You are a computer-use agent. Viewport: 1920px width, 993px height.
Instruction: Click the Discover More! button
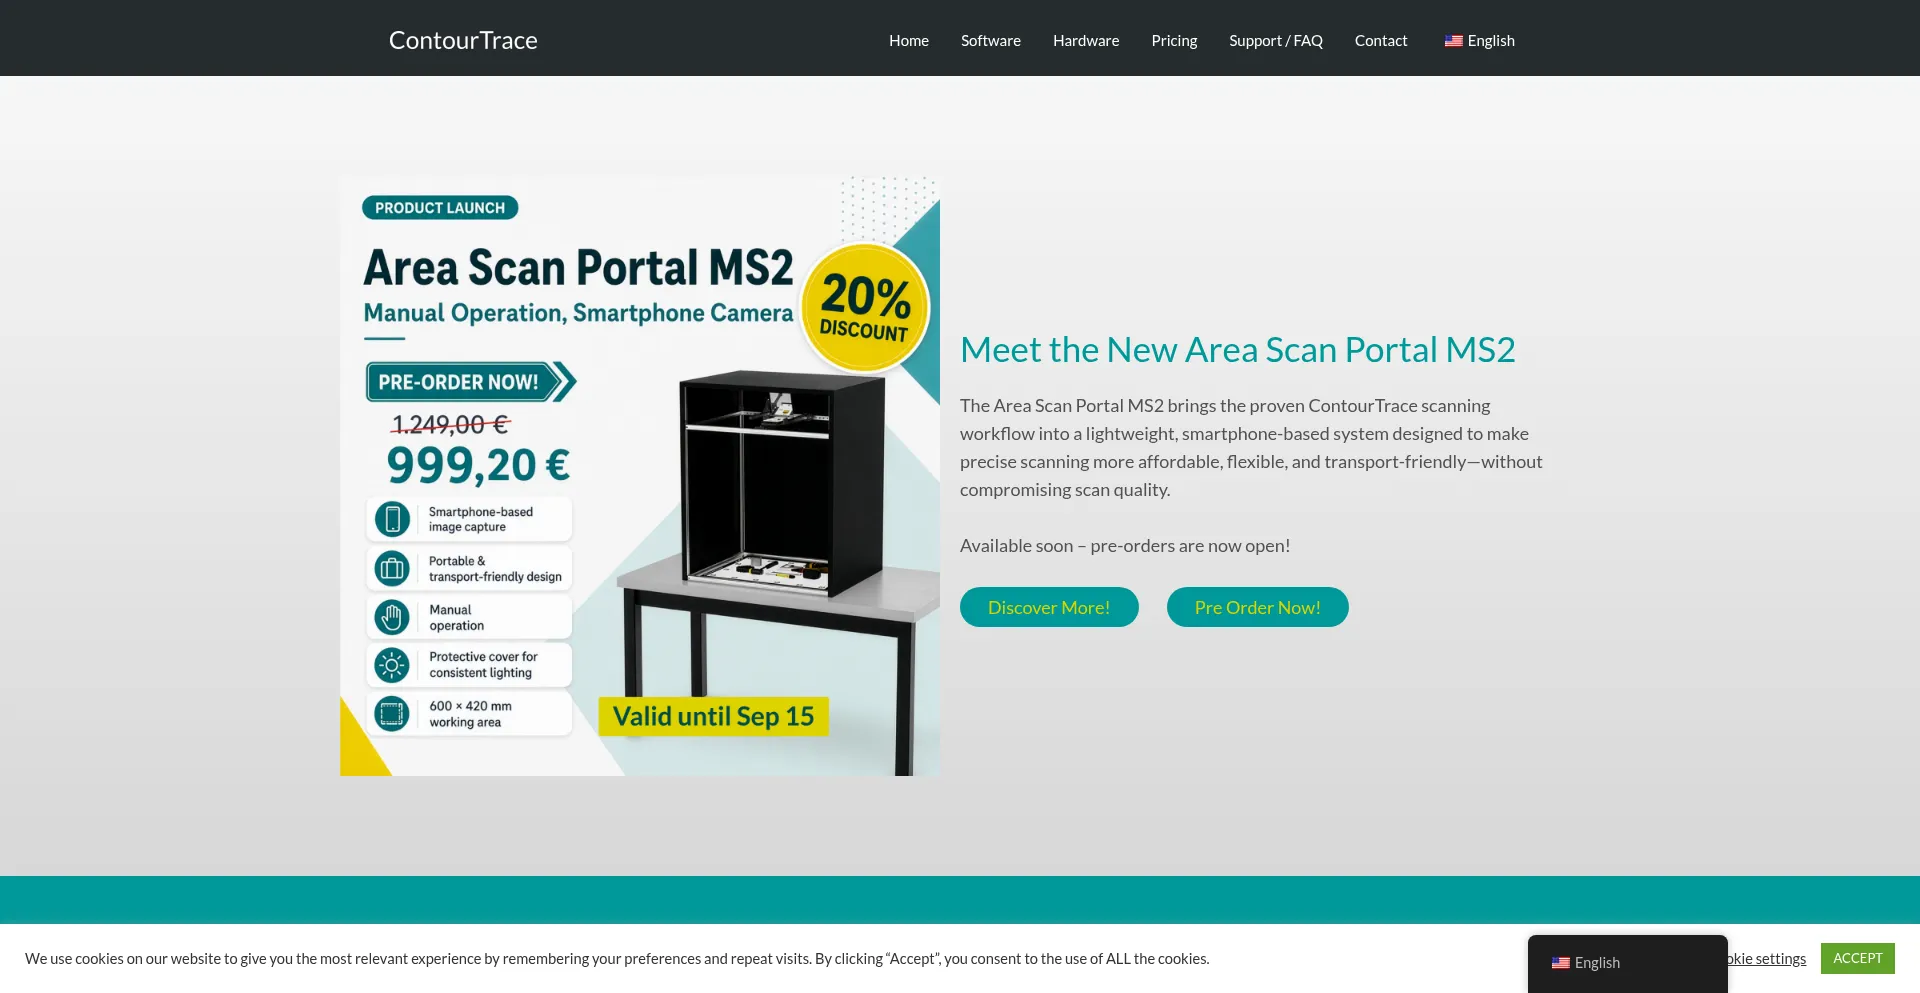1049,607
